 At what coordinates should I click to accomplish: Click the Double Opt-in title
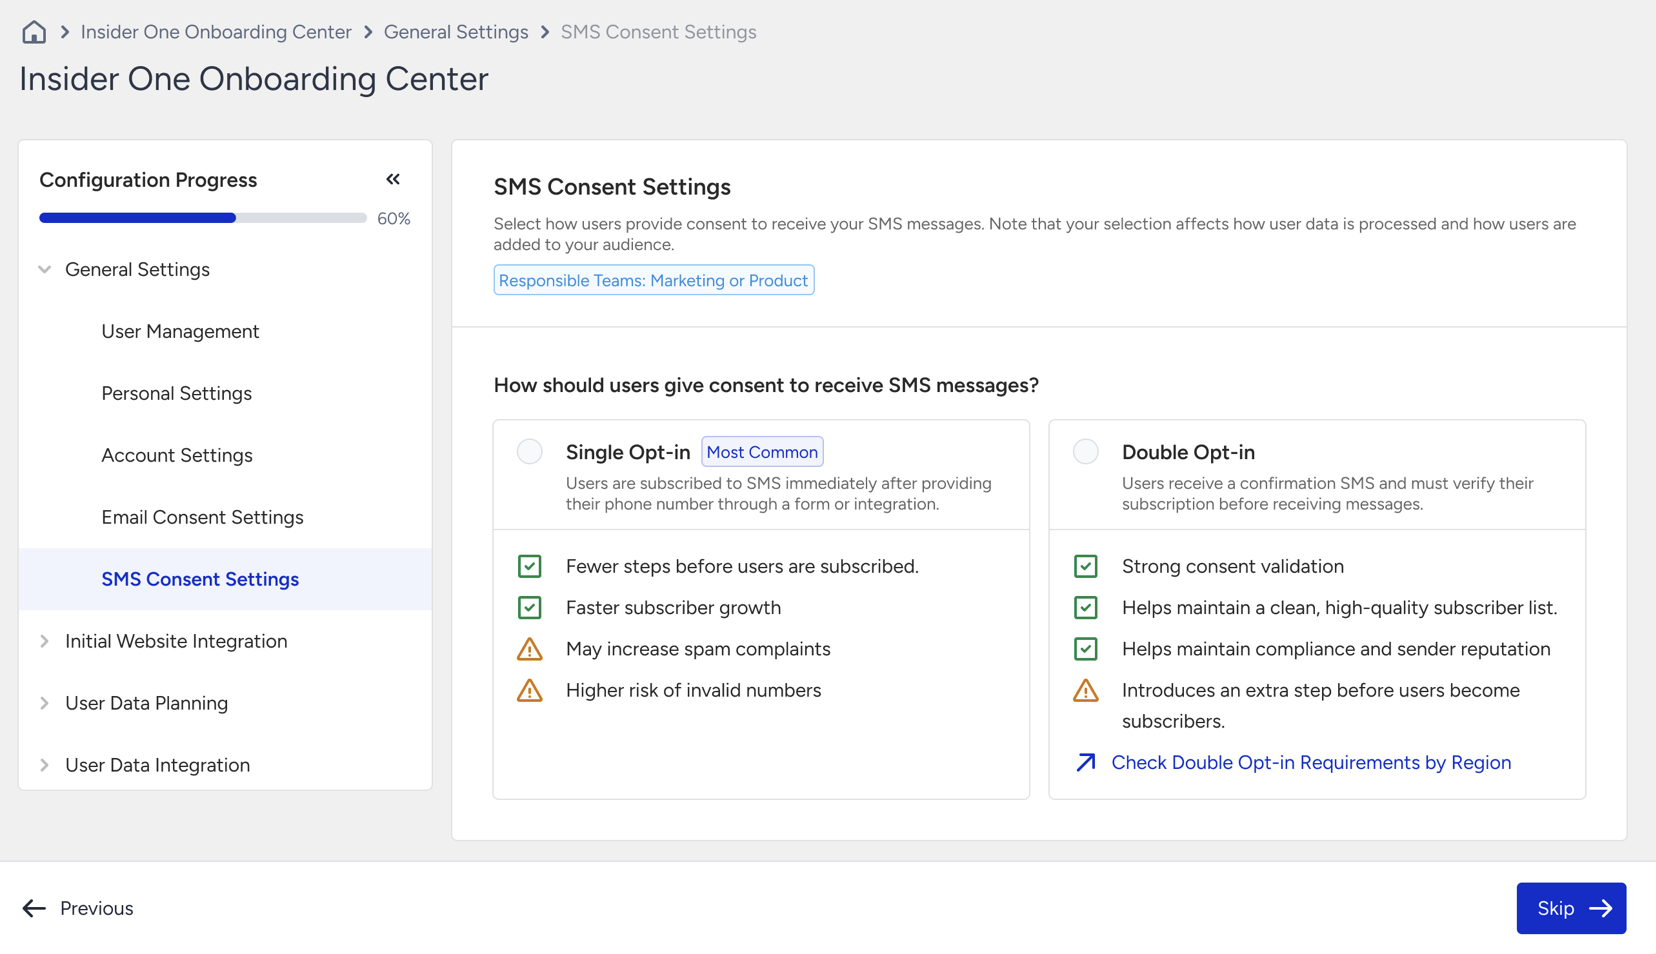click(1188, 452)
